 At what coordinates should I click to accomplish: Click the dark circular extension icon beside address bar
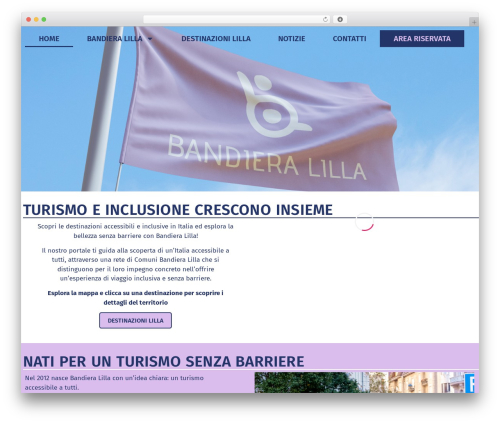tap(340, 19)
